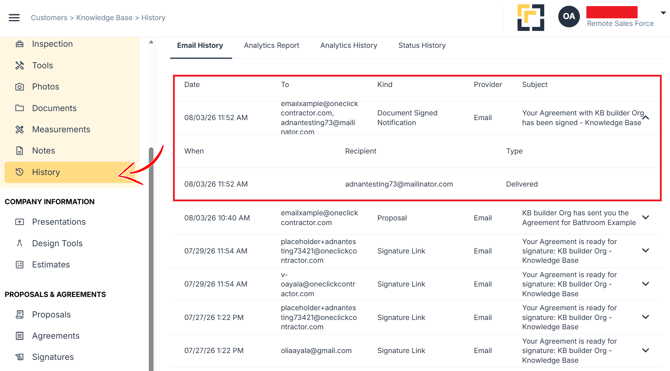Click the Subject column header
This screenshot has height=371, width=670.
pos(535,85)
